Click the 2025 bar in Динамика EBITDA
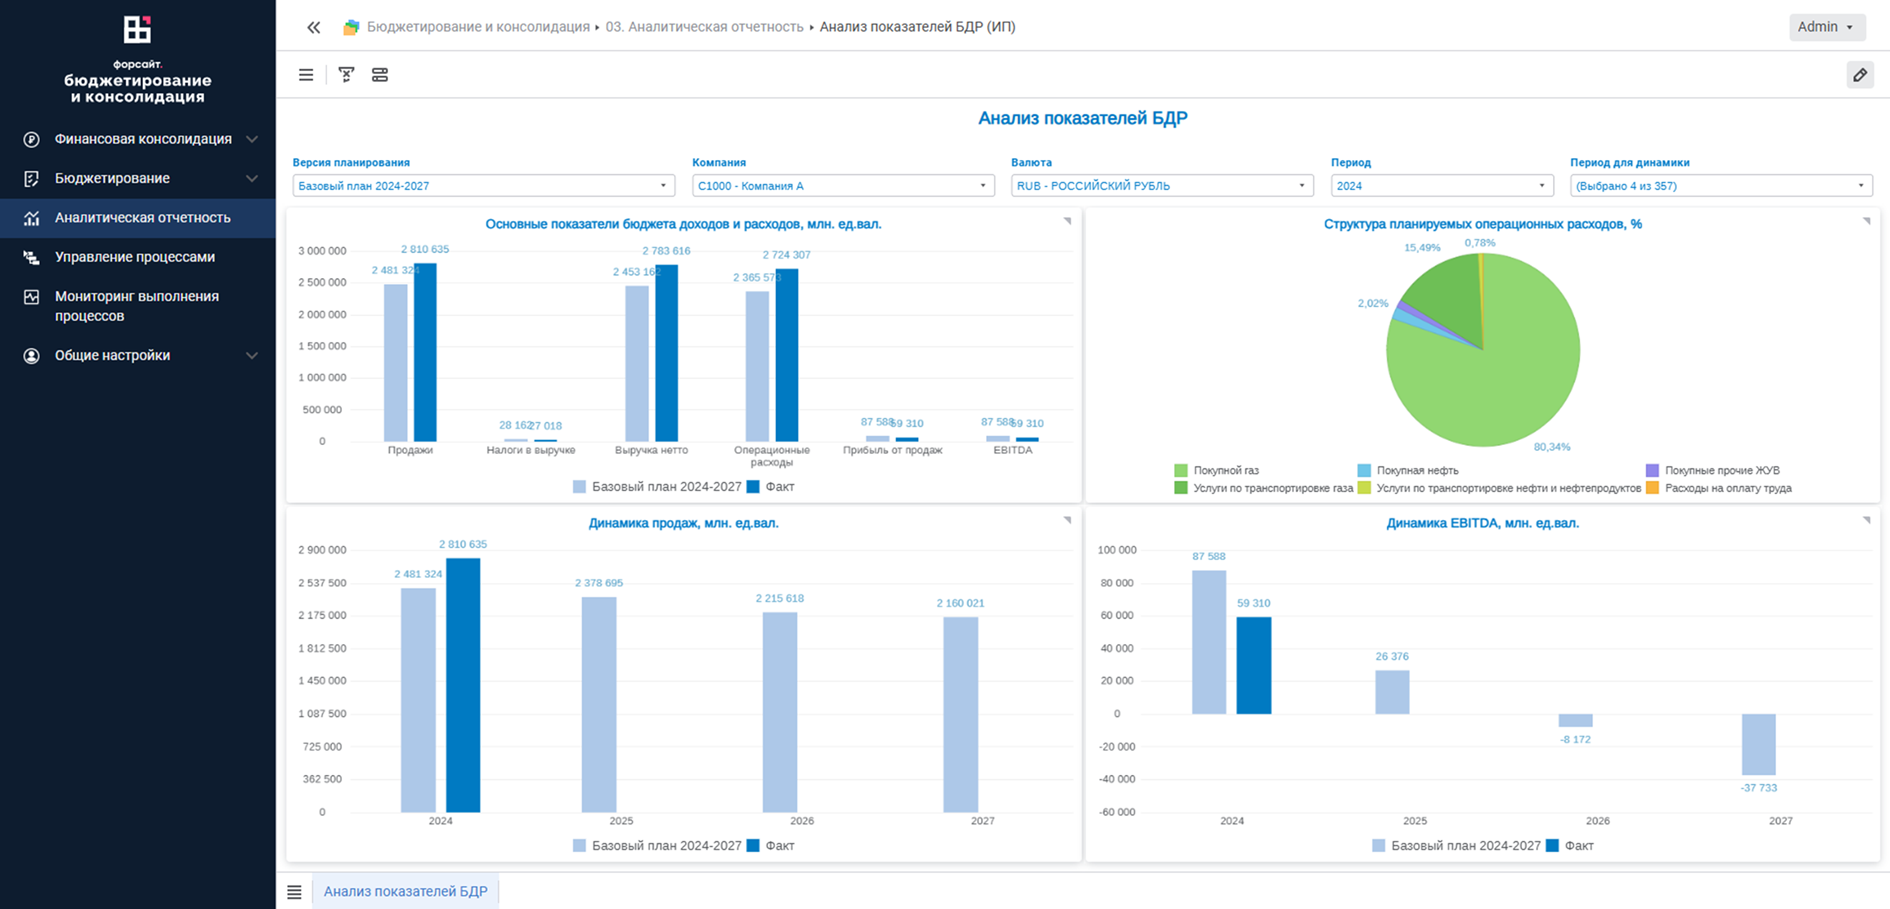The width and height of the screenshot is (1890, 909). [1392, 692]
